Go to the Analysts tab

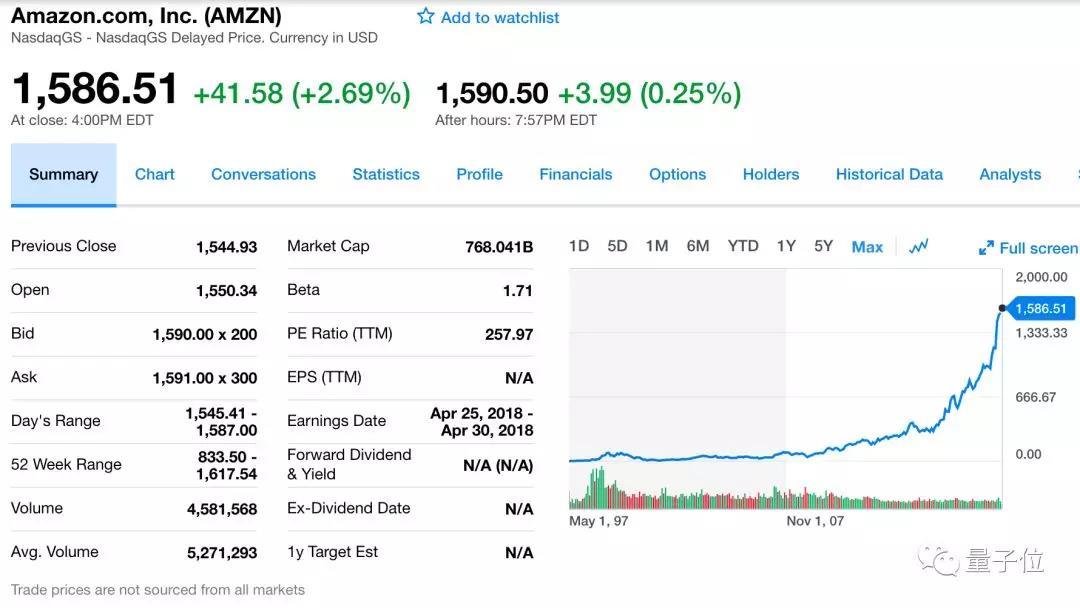(1010, 174)
